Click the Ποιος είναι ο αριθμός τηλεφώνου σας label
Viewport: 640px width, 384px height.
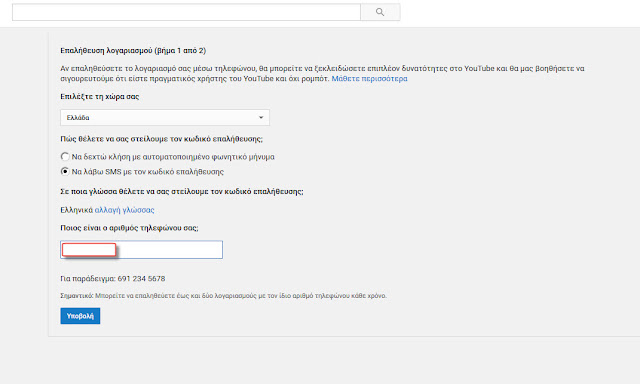[129, 228]
